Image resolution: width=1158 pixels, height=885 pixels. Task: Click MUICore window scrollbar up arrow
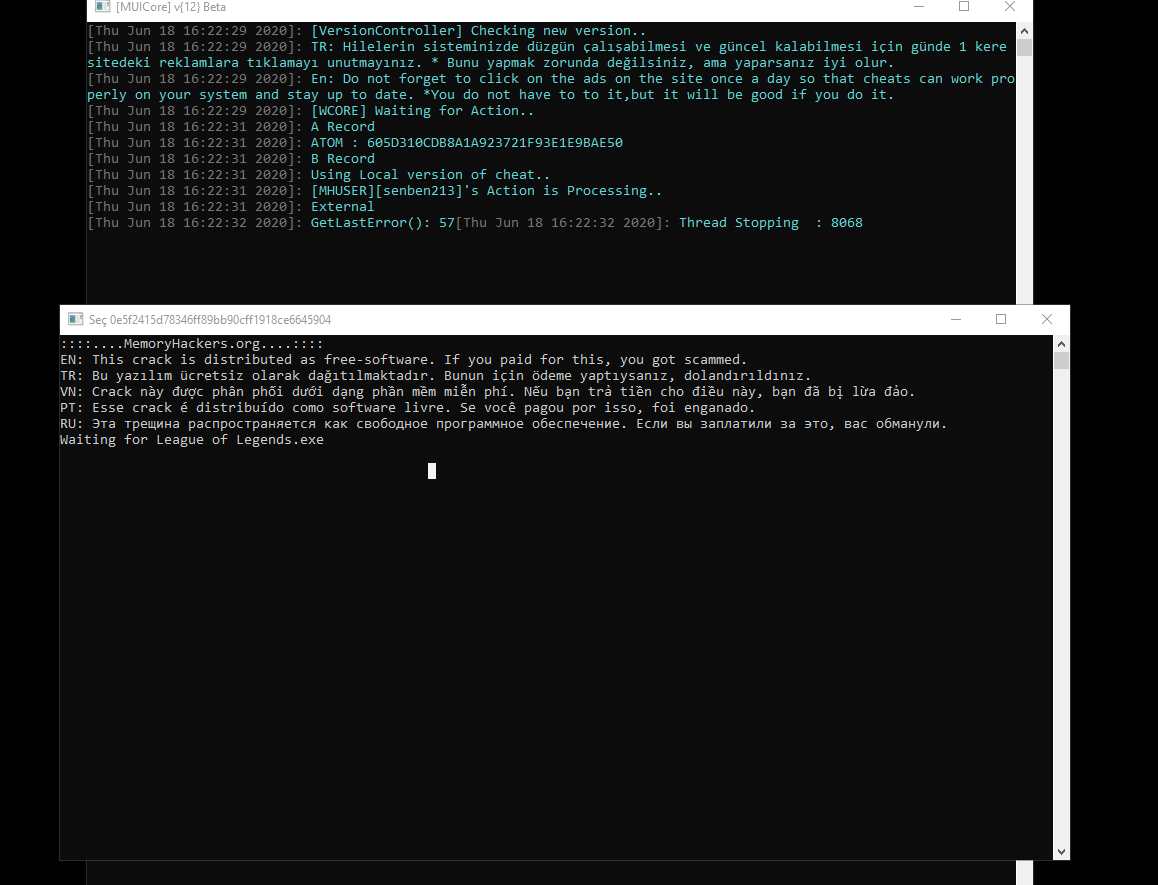[x=1024, y=31]
